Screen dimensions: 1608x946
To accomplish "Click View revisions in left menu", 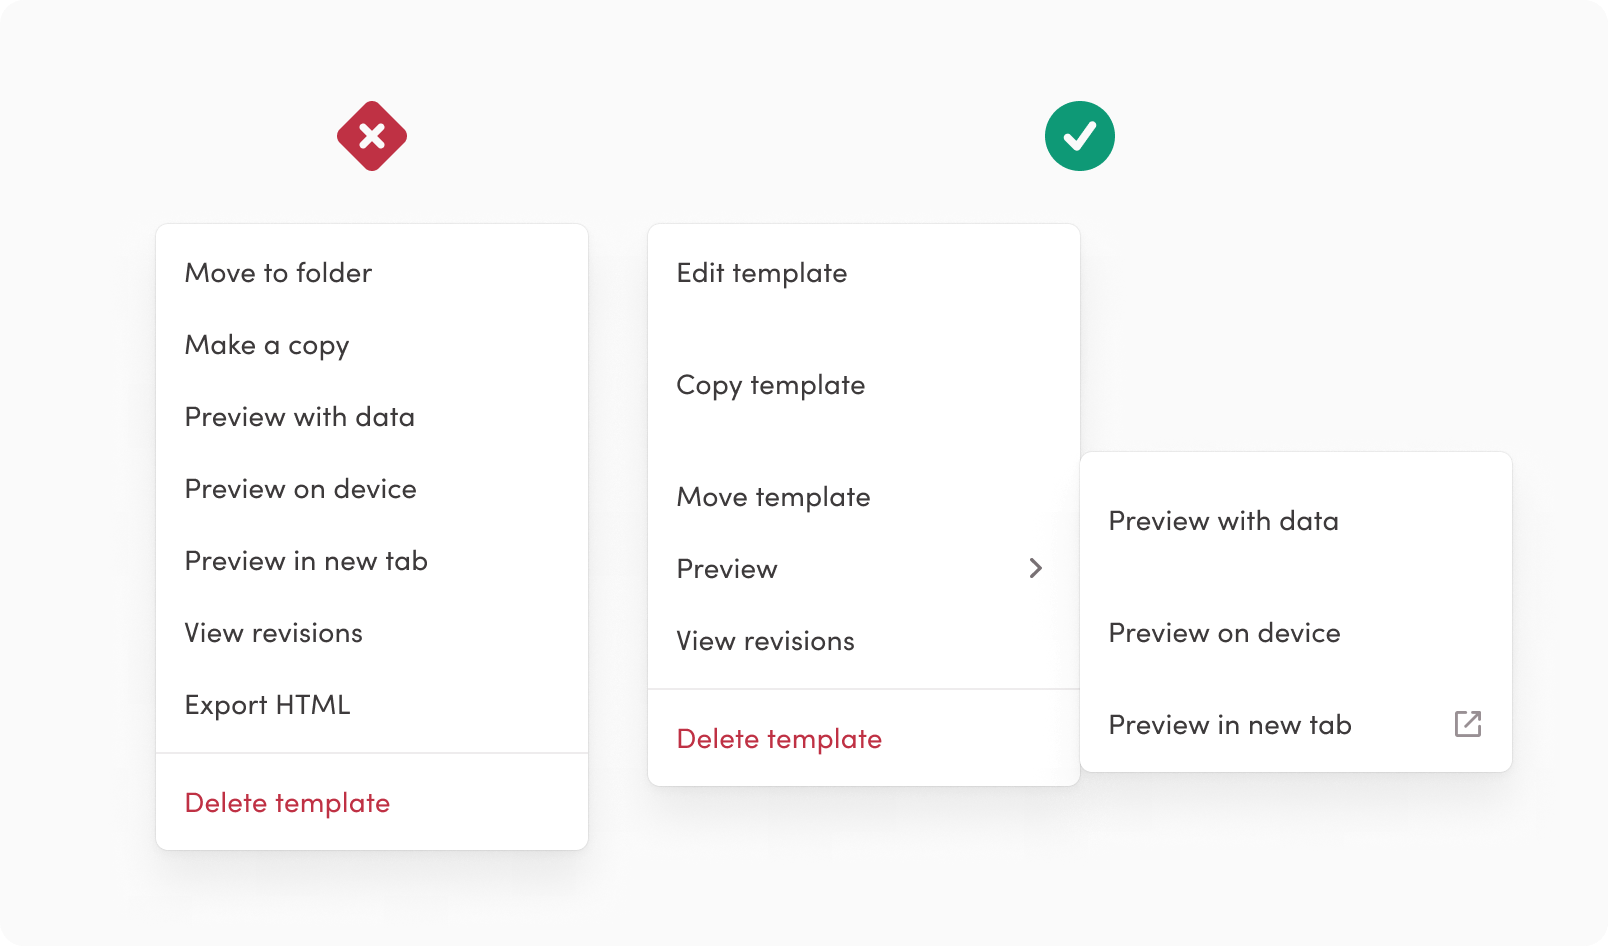I will pos(273,633).
